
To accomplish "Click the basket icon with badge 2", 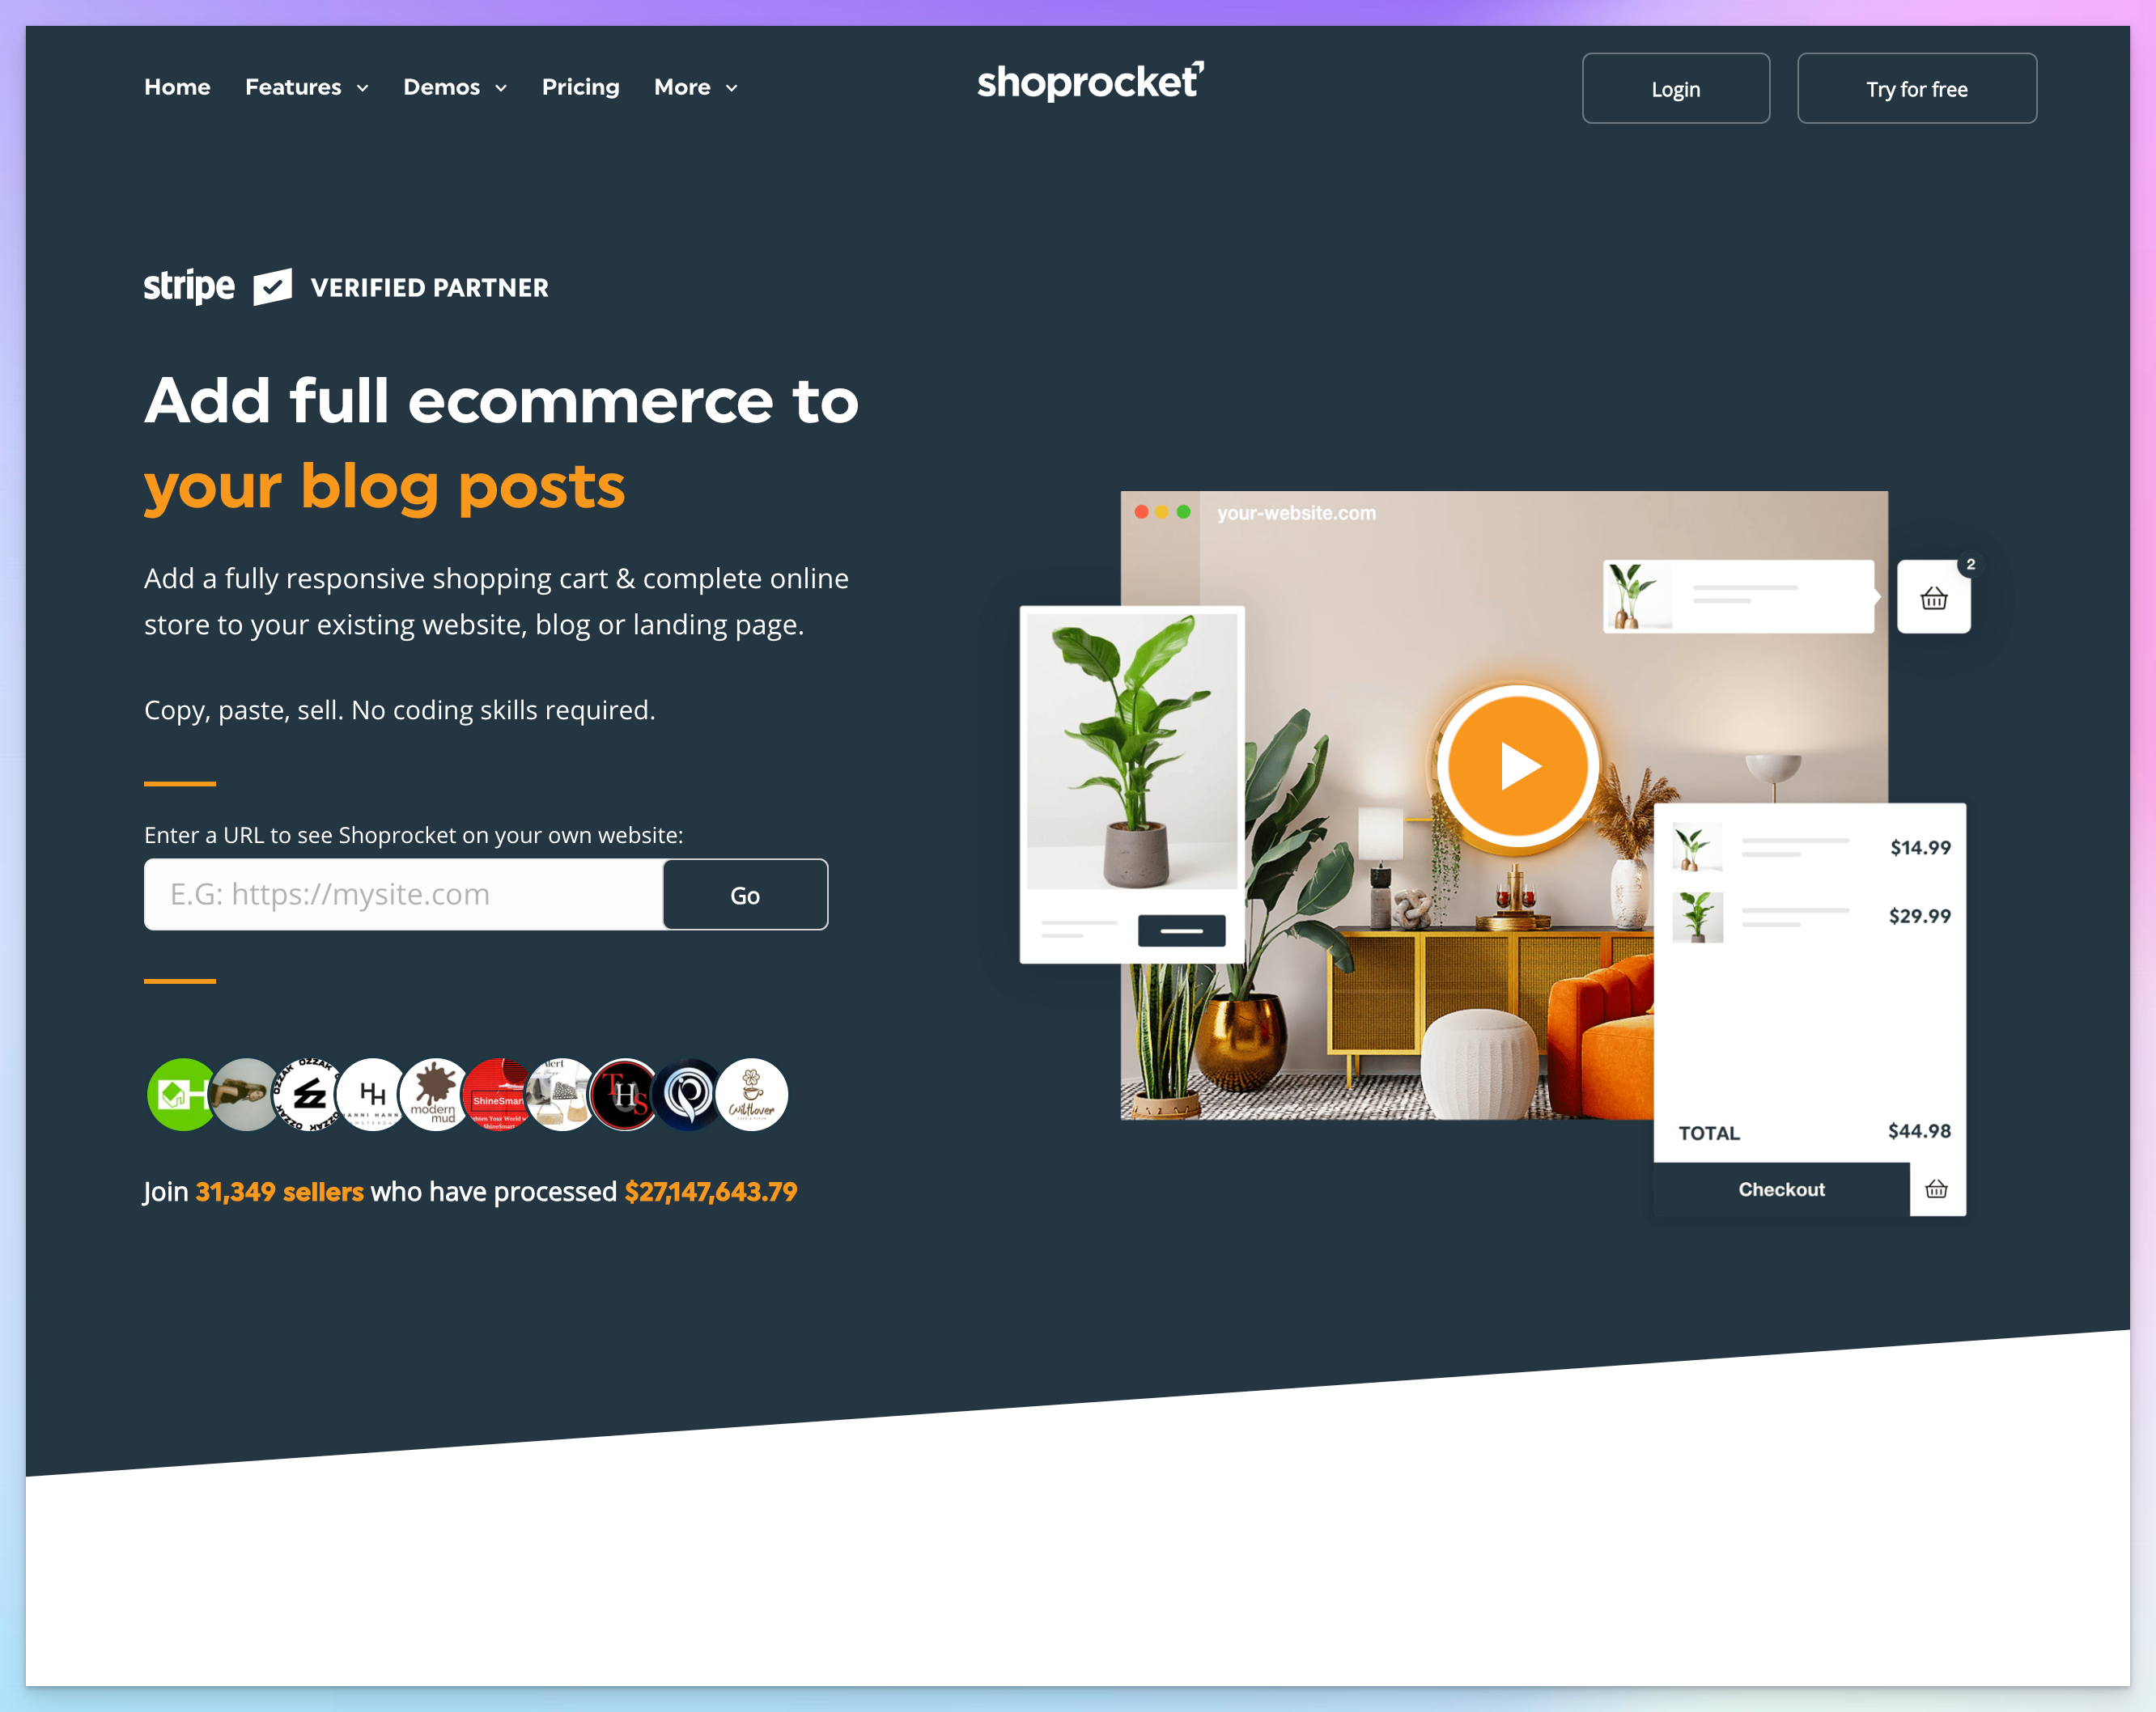I will 1933,597.
